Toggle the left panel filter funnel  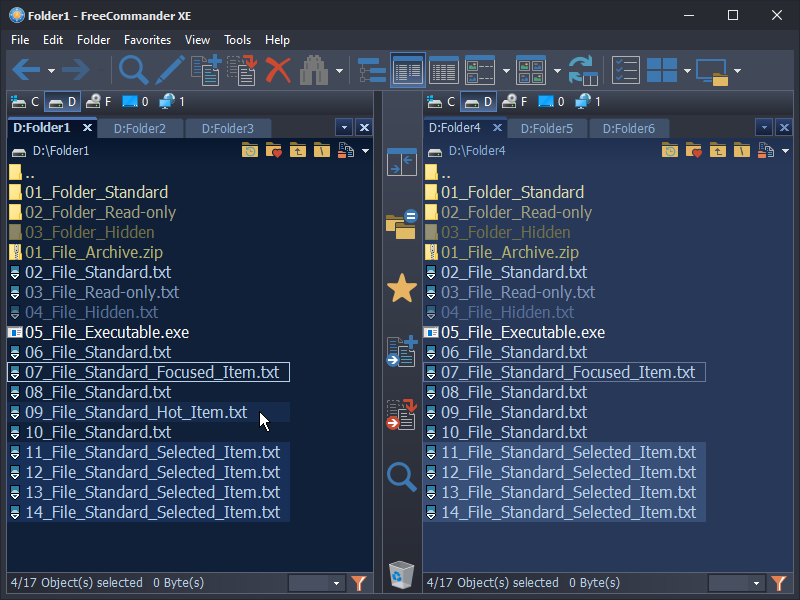tap(359, 582)
